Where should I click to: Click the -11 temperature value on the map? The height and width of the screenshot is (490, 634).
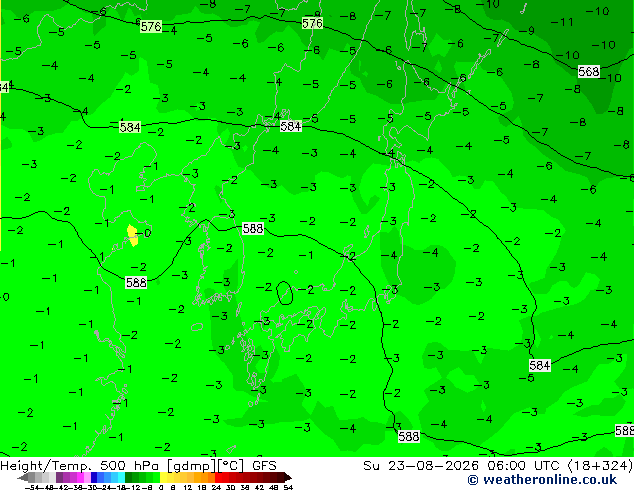562,22
